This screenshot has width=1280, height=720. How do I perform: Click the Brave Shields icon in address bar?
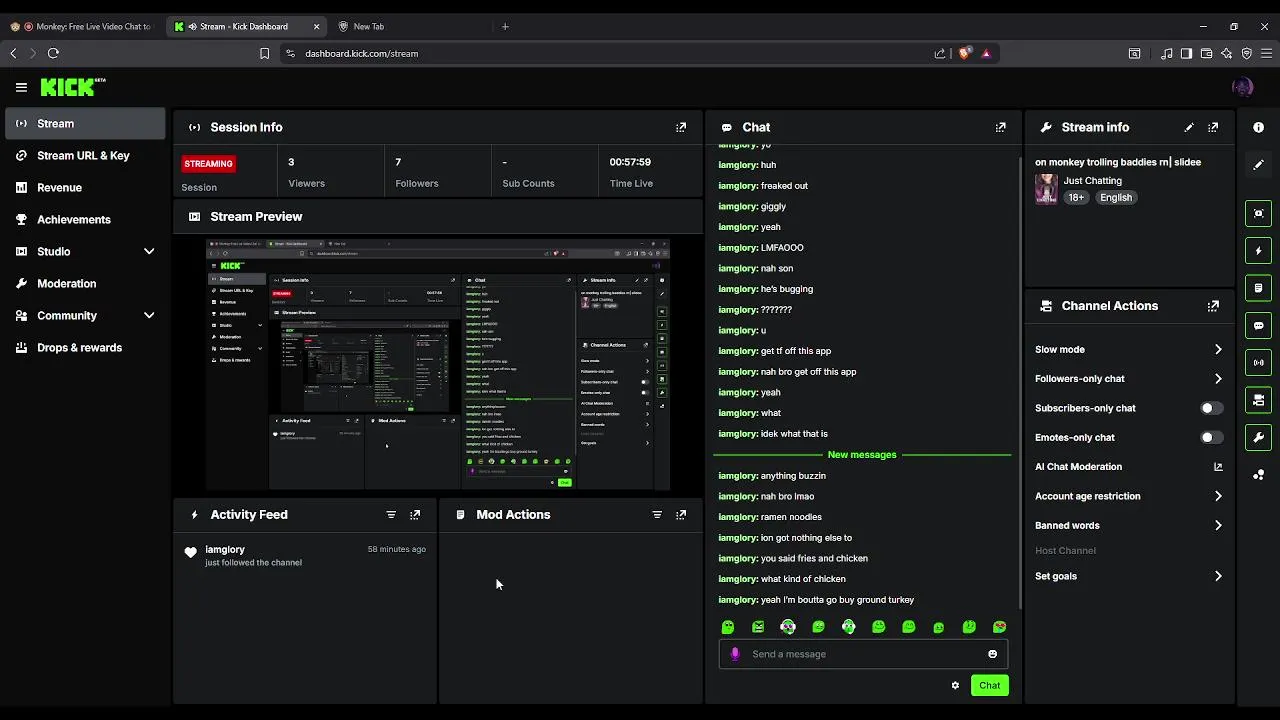click(964, 53)
